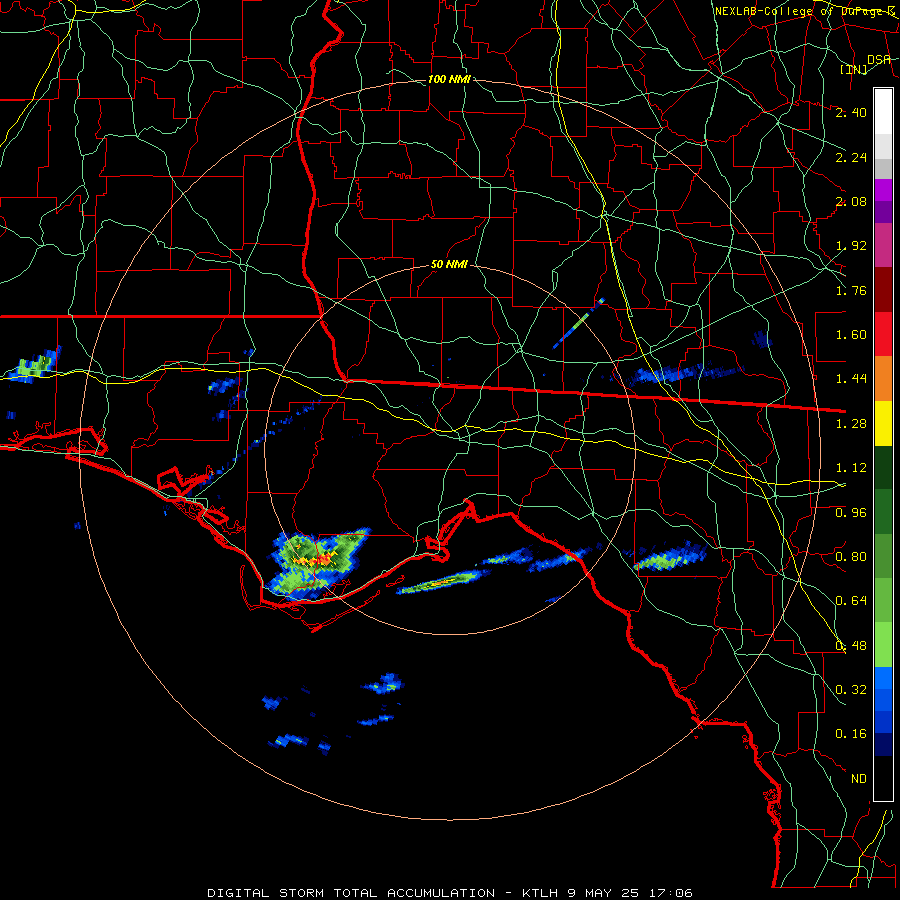Click the 100 NMI range ring label
Screen dimensions: 900x900
coord(449,79)
